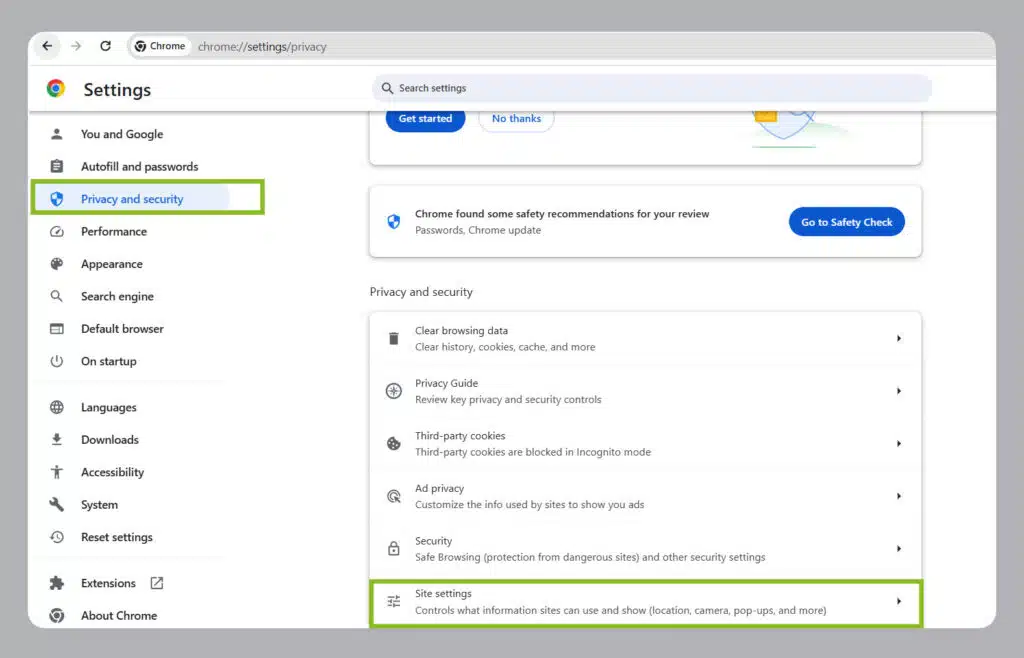Click the Chrome site info chip

pyautogui.click(x=161, y=46)
